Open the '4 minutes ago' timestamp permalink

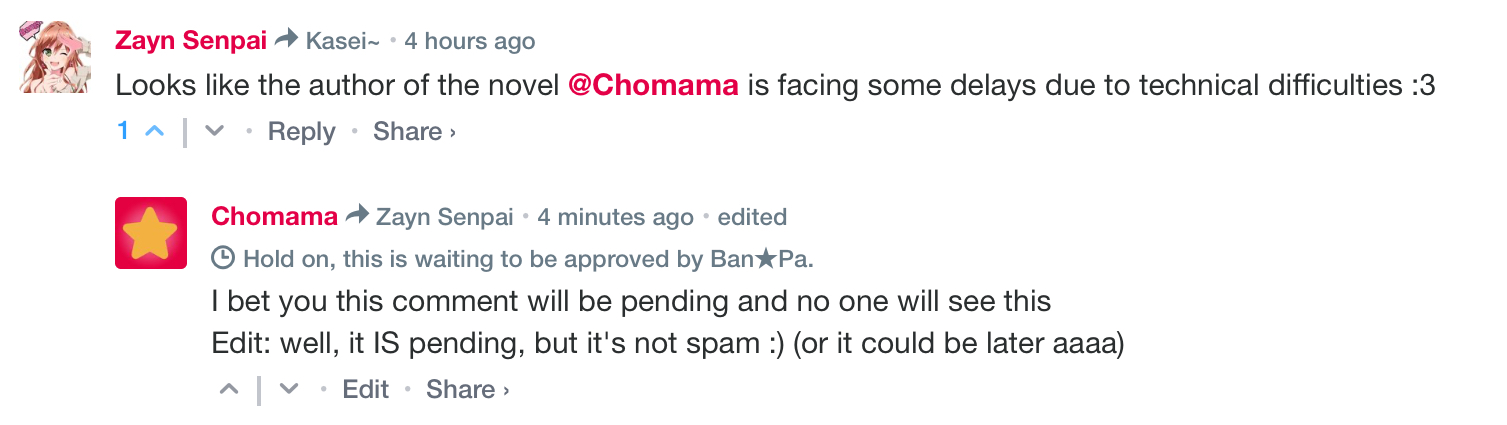pyautogui.click(x=615, y=217)
